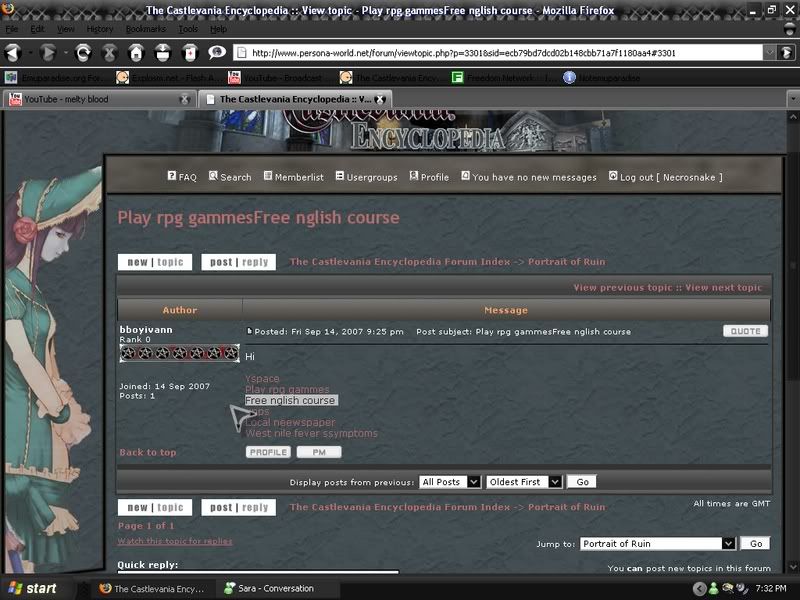This screenshot has height=600, width=800.
Task: Expand the address bar URL dropdown
Action: pyautogui.click(x=769, y=52)
